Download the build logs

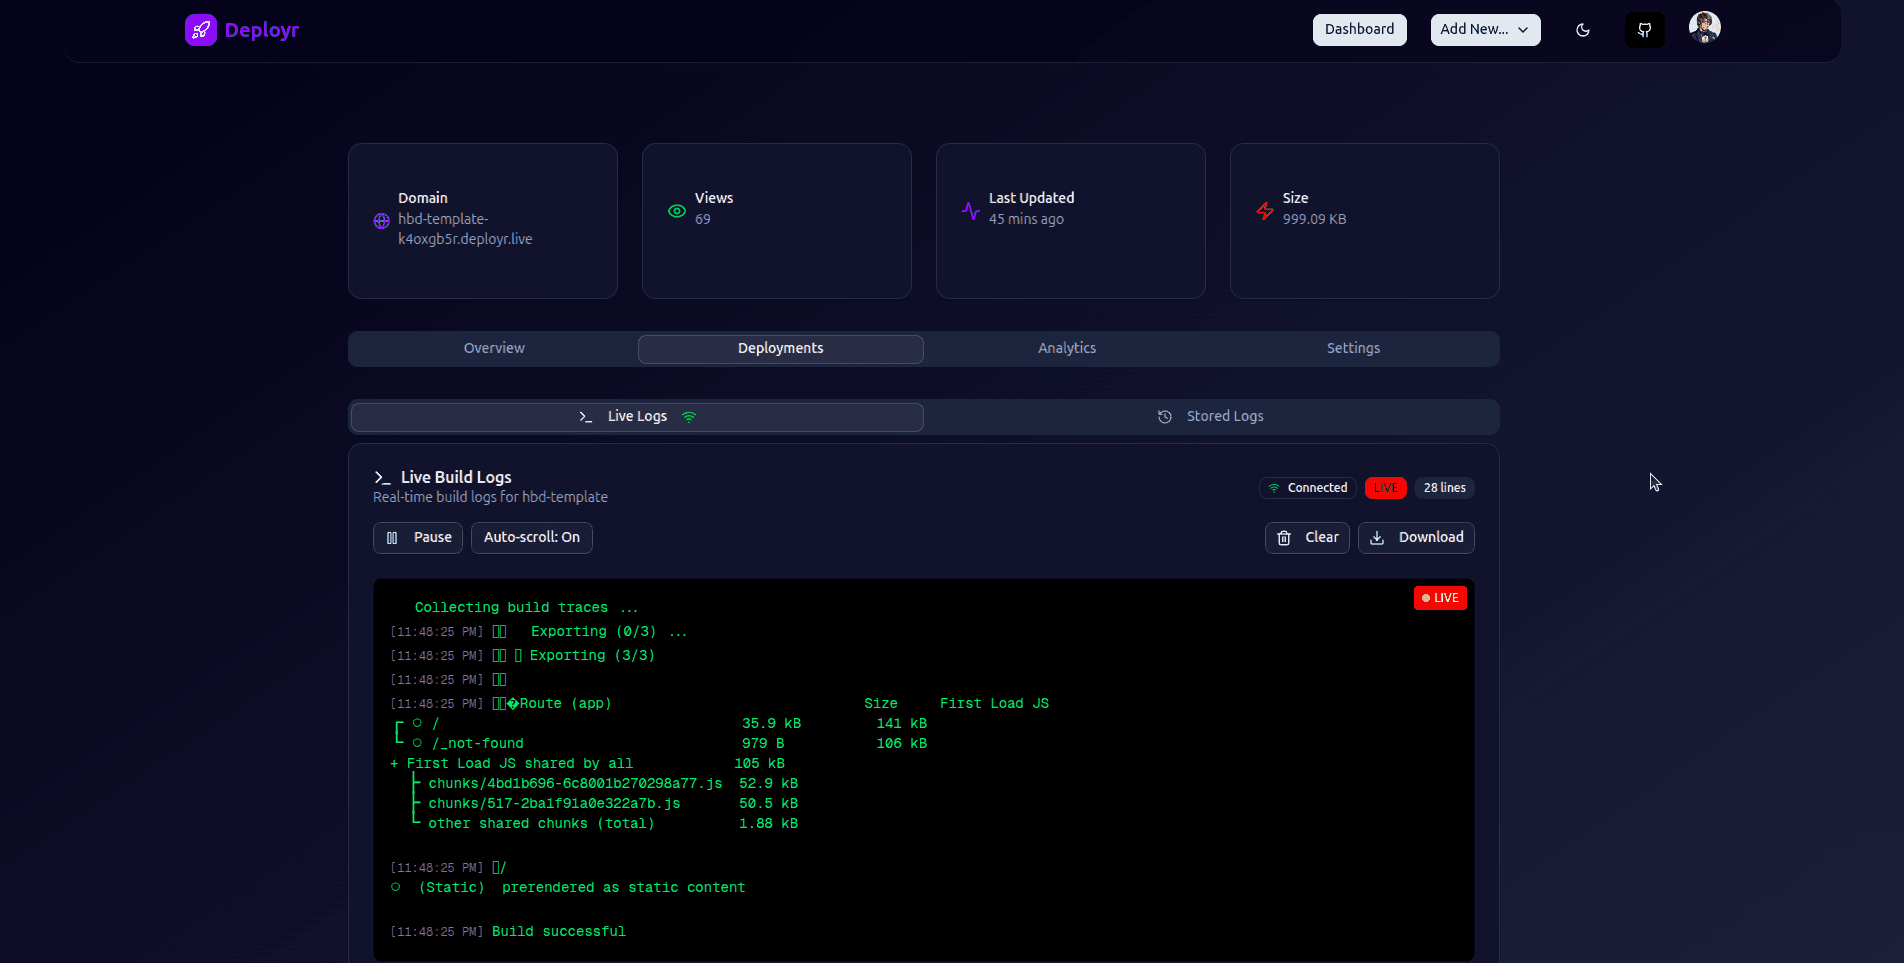1416,537
